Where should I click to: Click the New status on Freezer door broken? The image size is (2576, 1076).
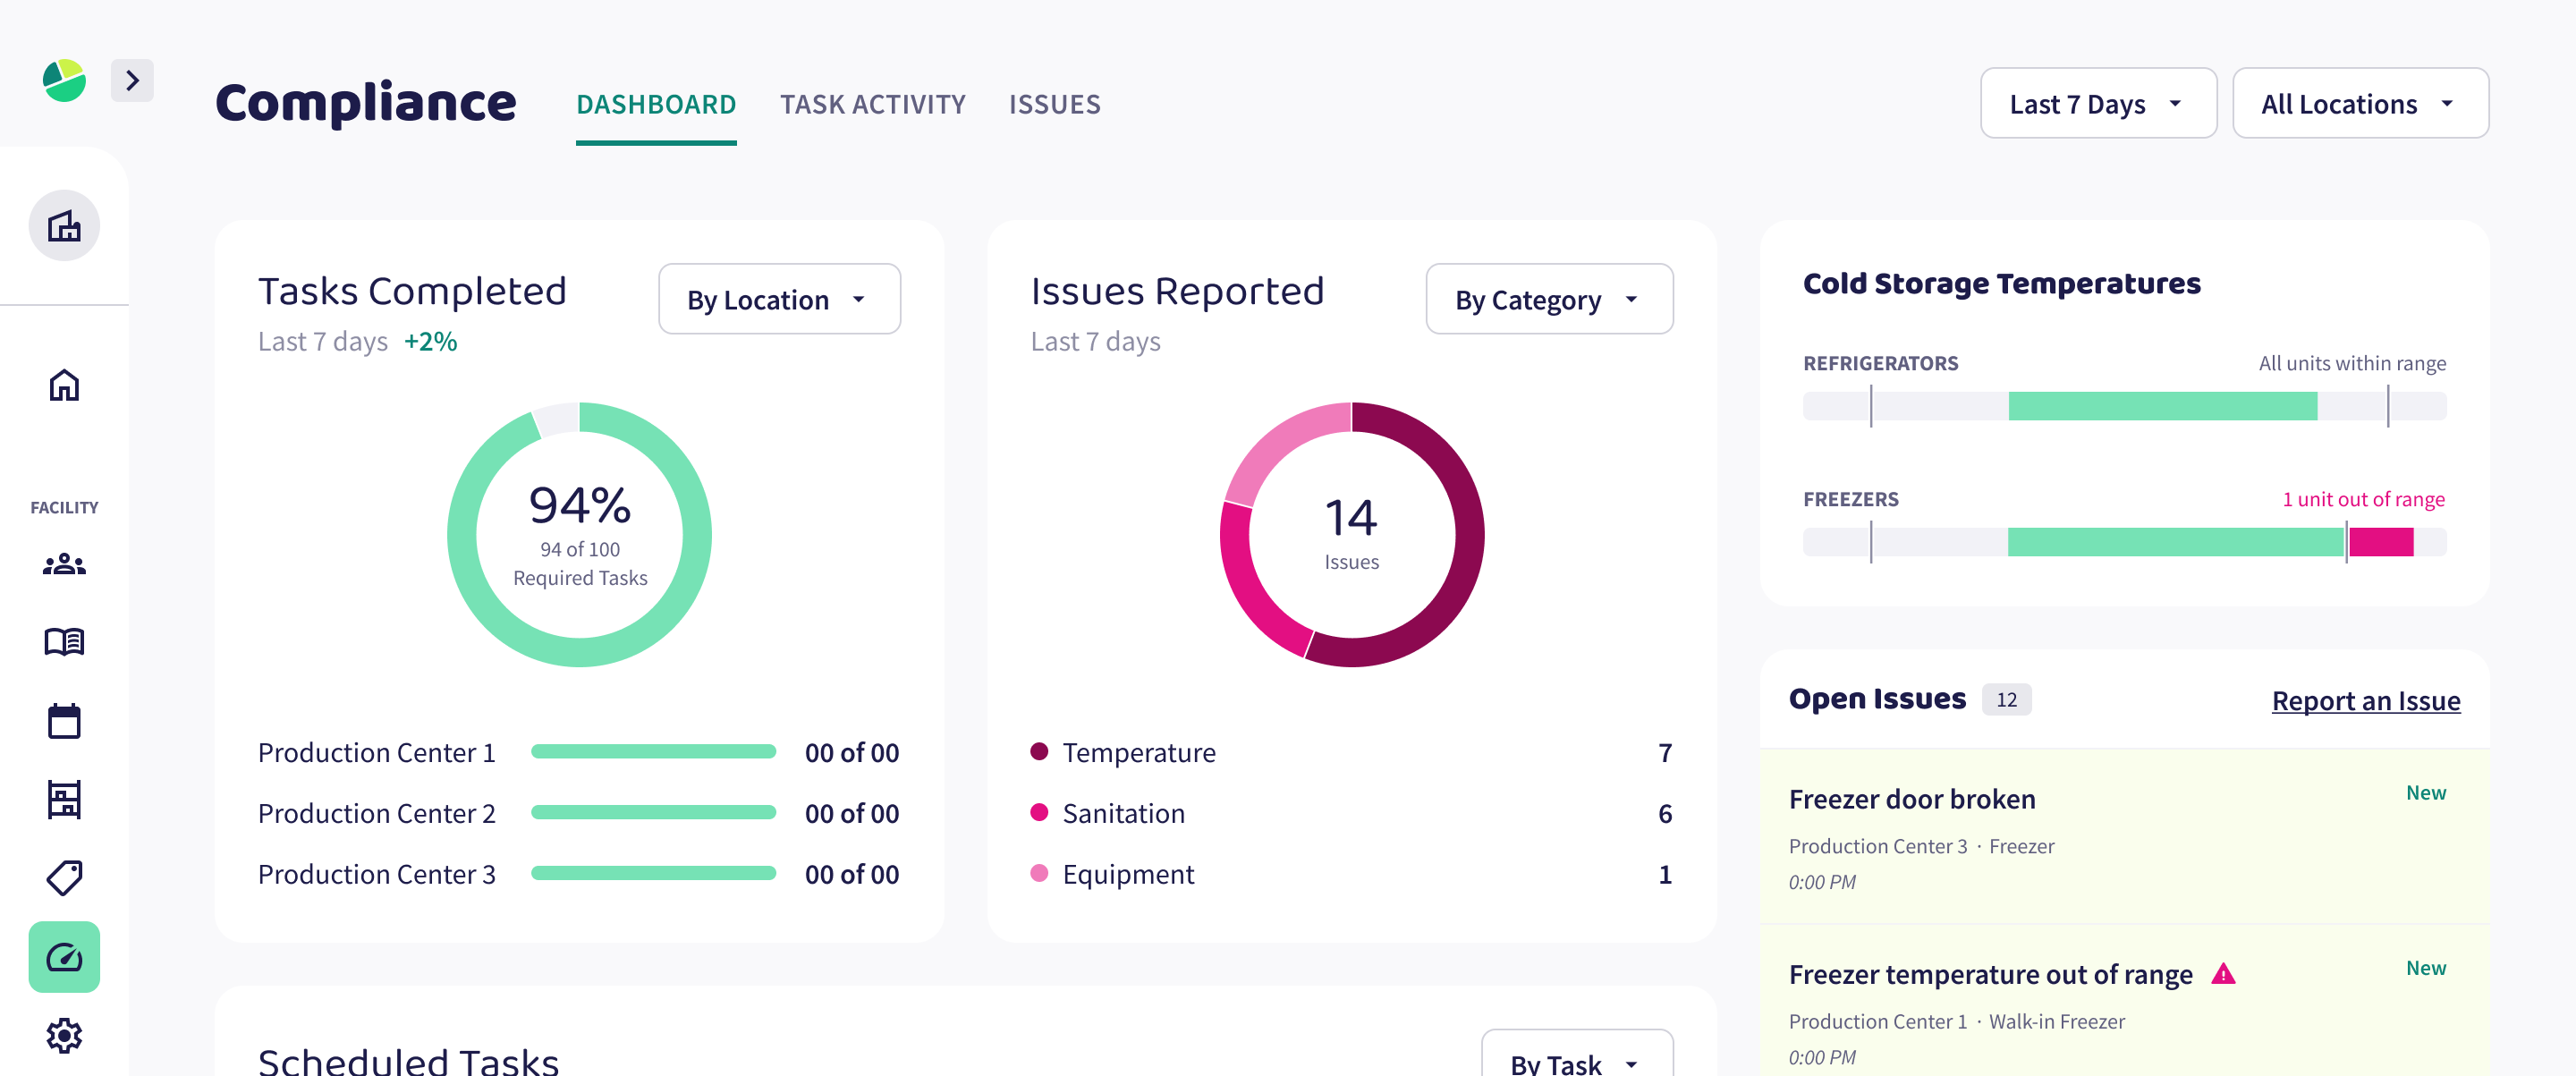click(x=2425, y=793)
